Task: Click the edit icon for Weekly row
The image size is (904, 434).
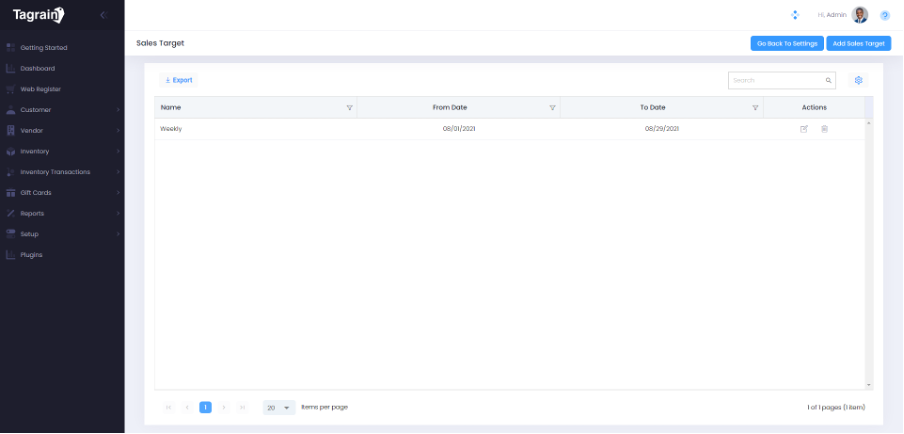Action: click(804, 129)
